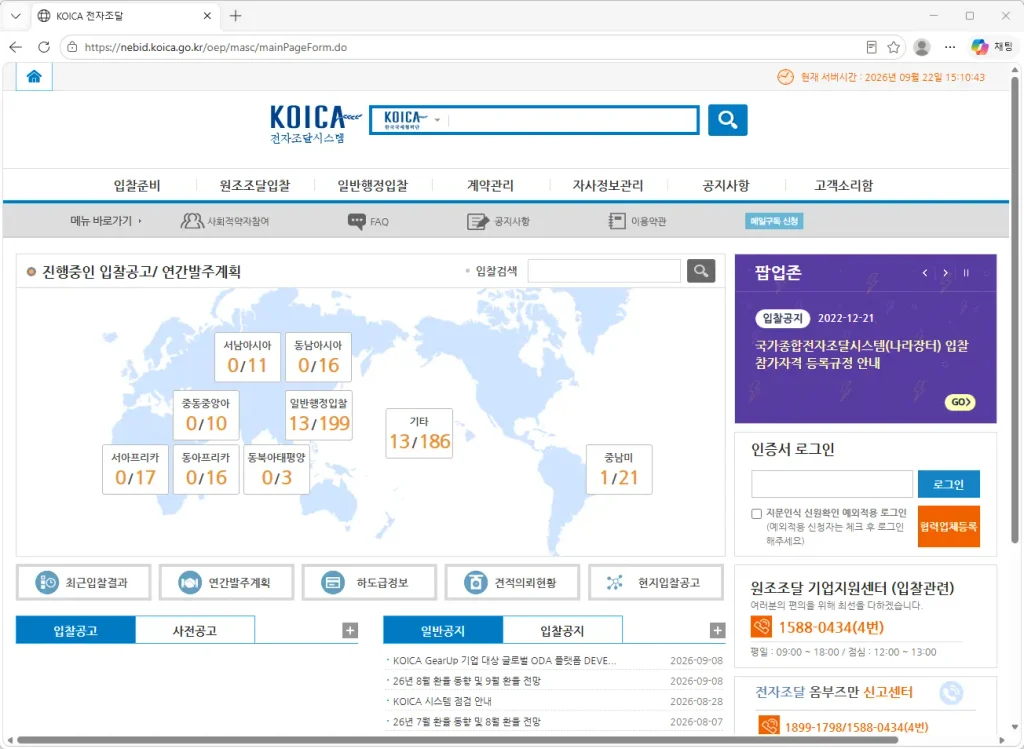This screenshot has height=749, width=1024.
Task: Click the 중동중앙아 0/10 map box
Action: pyautogui.click(x=206, y=415)
